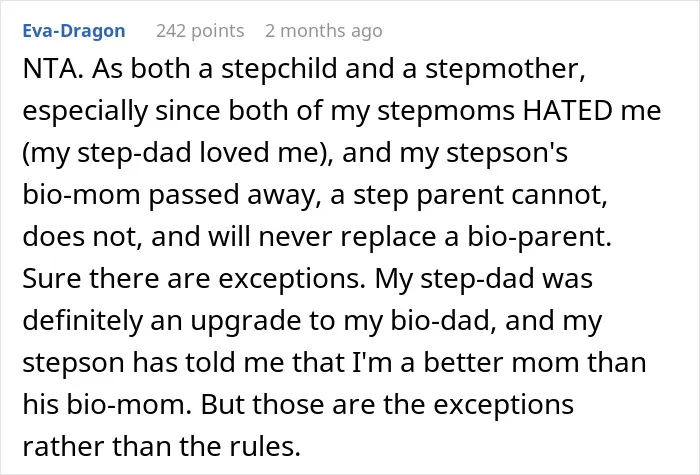The width and height of the screenshot is (700, 475).
Task: Click the word stepson's in third line
Action: 507,153
